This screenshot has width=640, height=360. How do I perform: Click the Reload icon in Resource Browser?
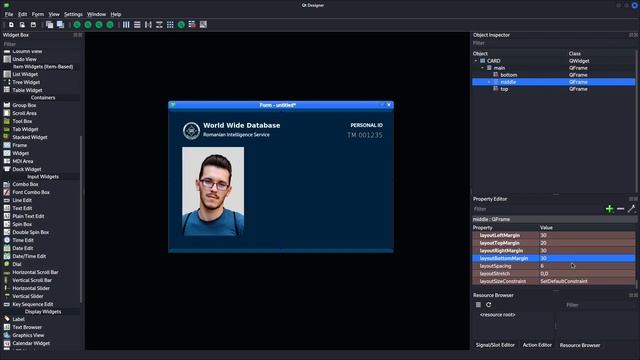coord(489,304)
